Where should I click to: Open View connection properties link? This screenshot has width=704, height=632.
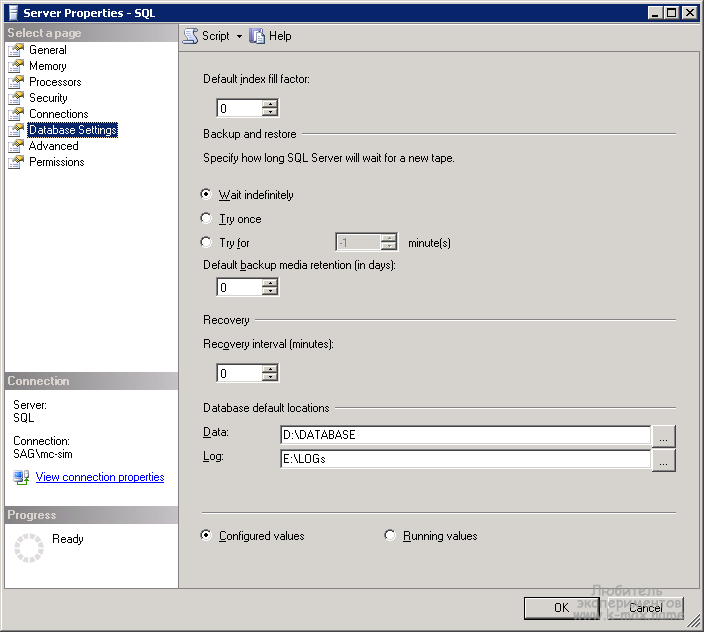pyautogui.click(x=100, y=477)
